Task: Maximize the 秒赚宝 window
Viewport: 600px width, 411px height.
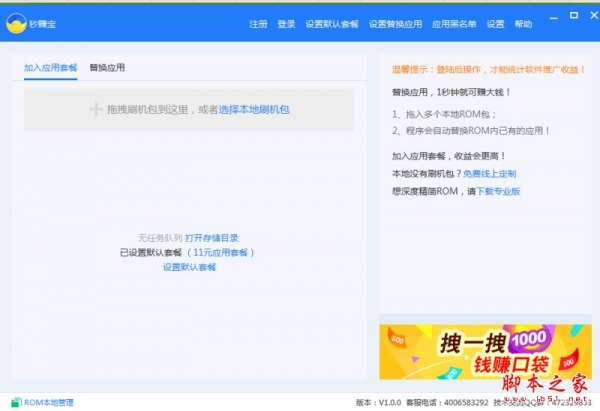Action: 574,15
